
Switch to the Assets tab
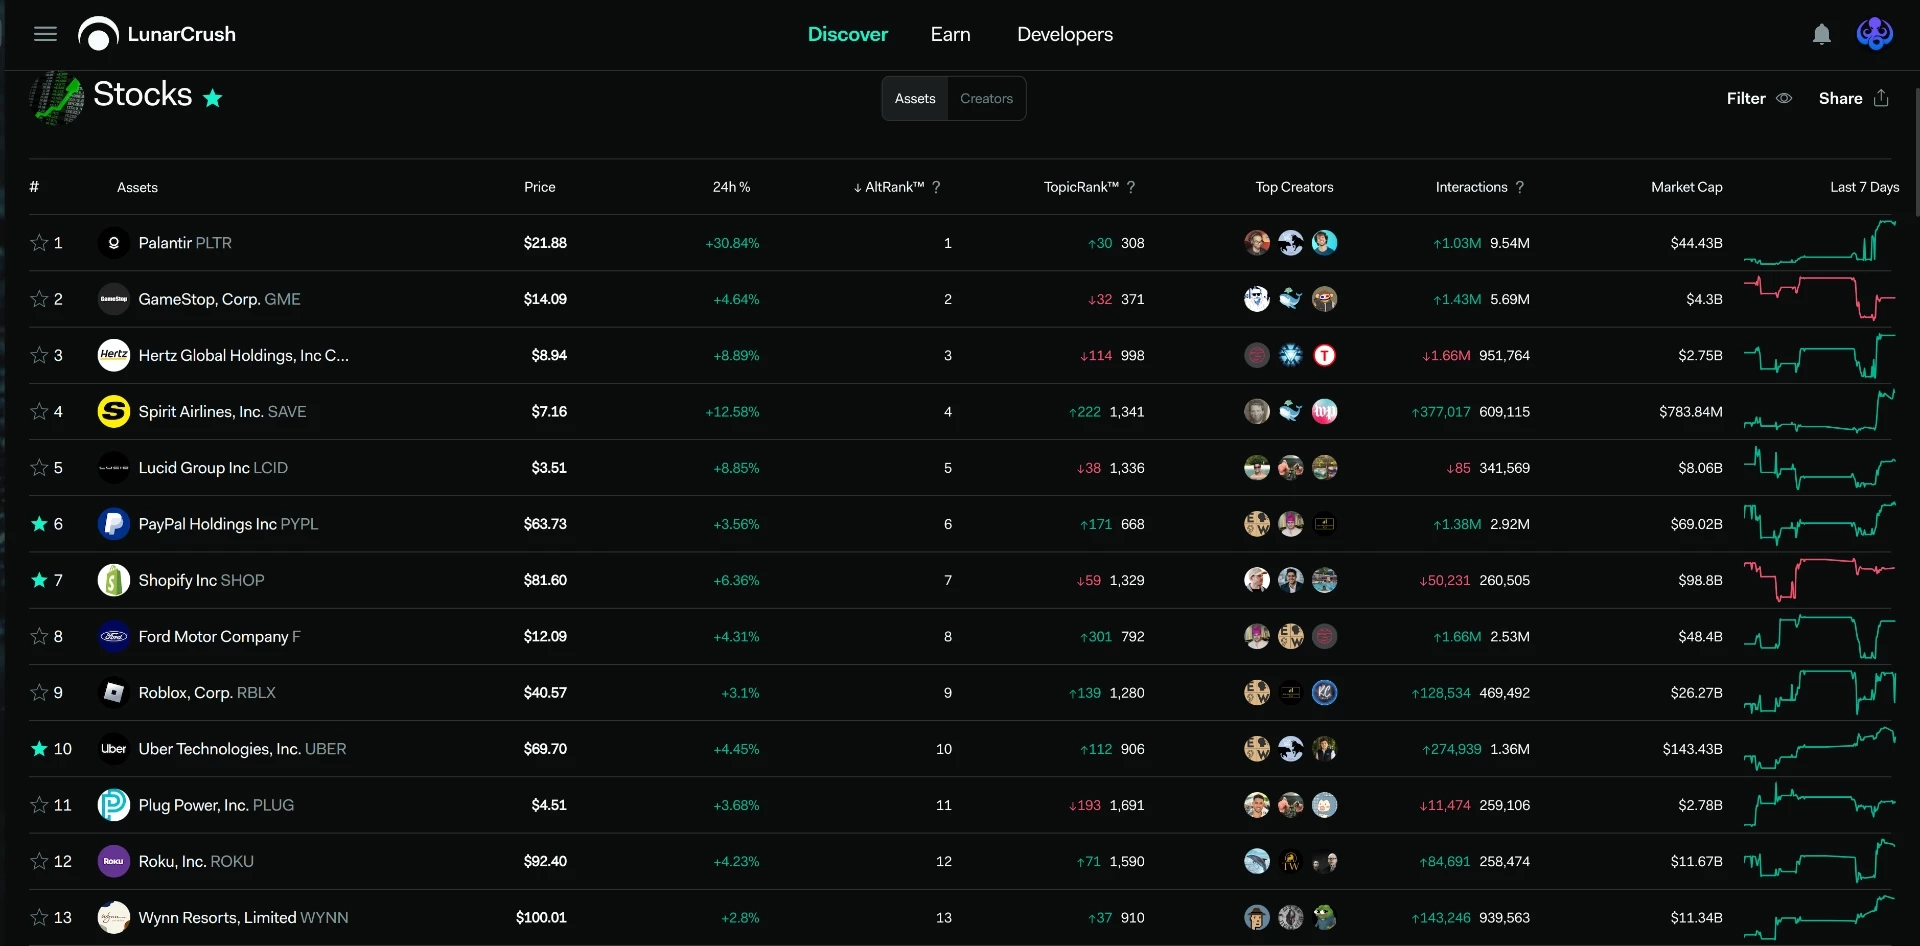pyautogui.click(x=915, y=98)
